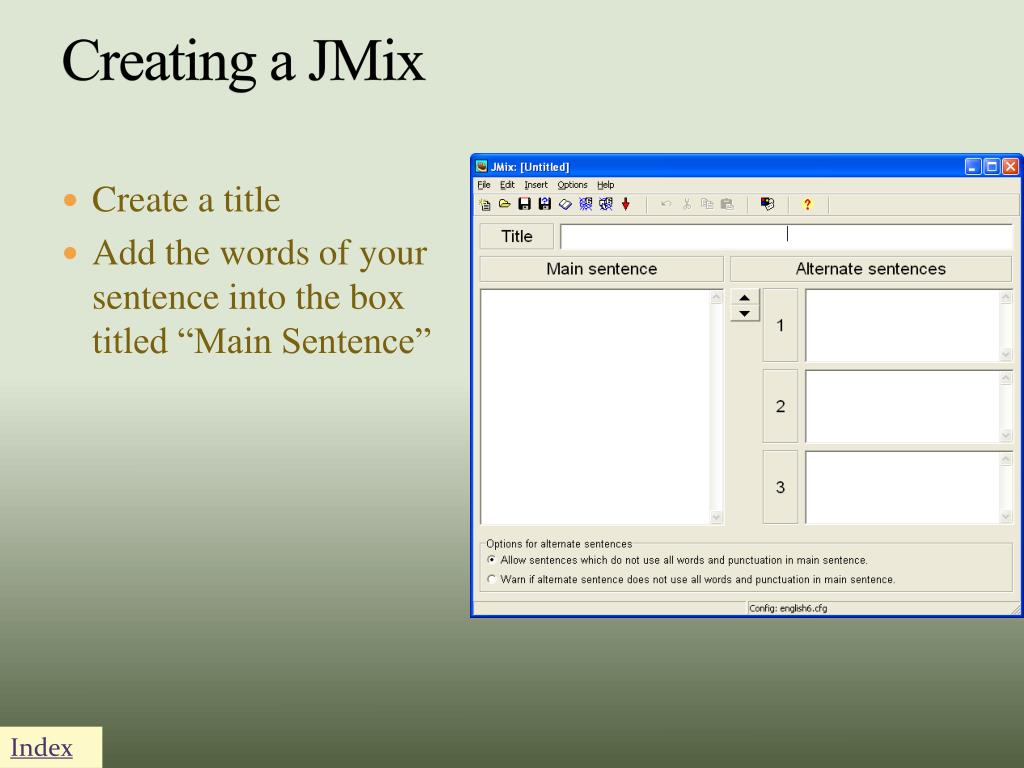Click the Undo toolbar icon
This screenshot has width=1024, height=768.
[666, 204]
